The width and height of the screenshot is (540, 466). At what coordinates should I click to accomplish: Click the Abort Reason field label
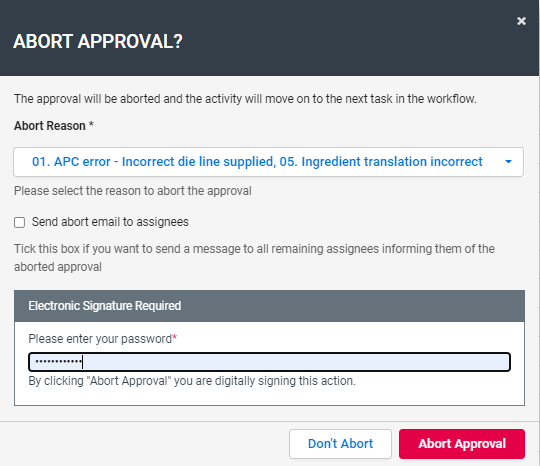pyautogui.click(x=50, y=126)
